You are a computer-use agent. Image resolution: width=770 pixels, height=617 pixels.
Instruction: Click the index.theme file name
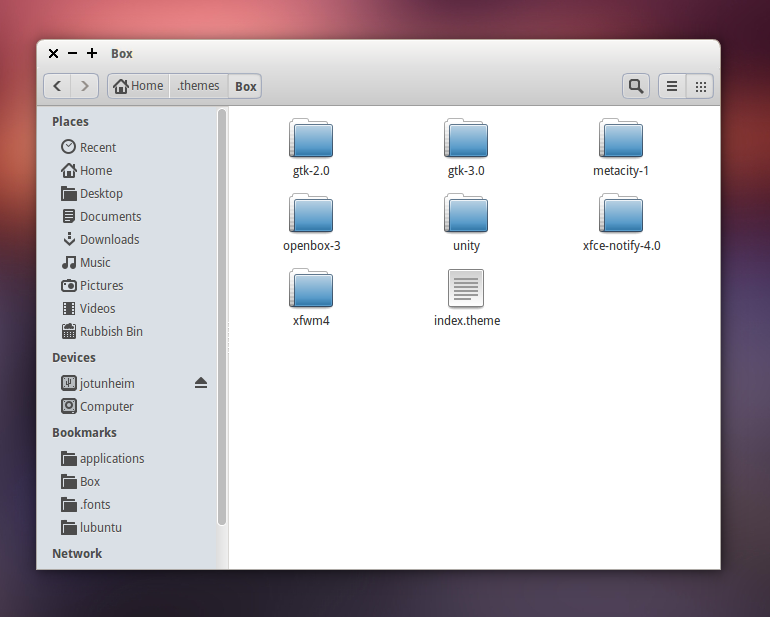click(x=467, y=321)
